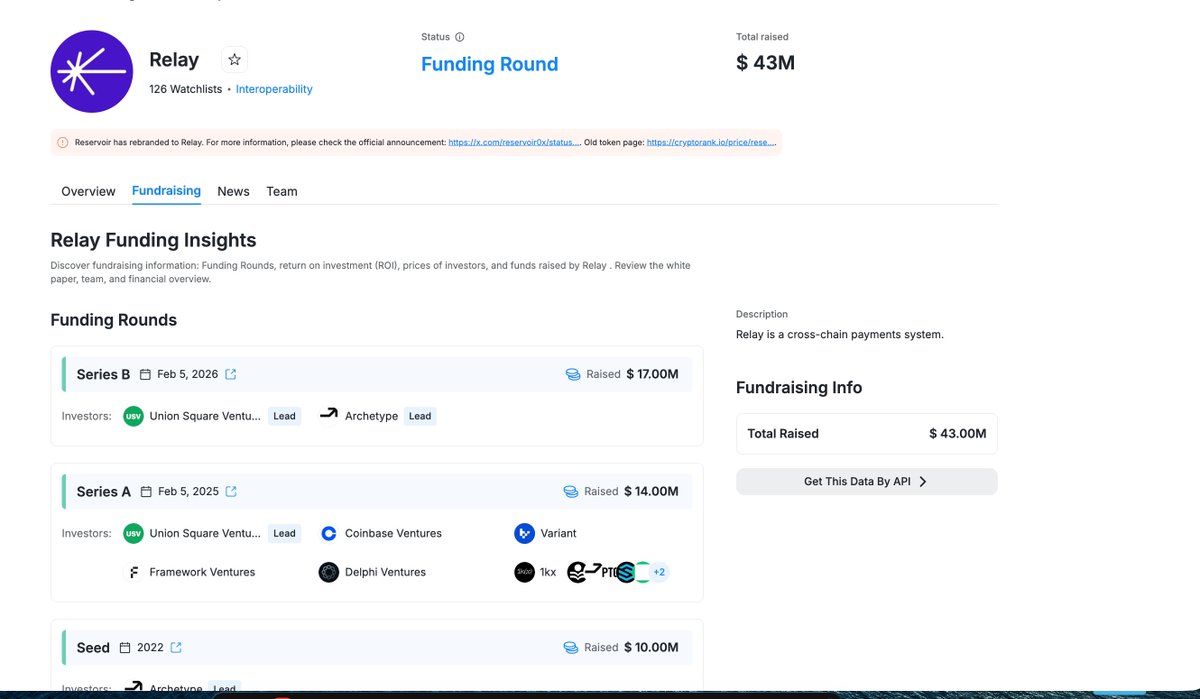Open the Series B external source link icon
This screenshot has width=1200, height=699.
(x=231, y=375)
